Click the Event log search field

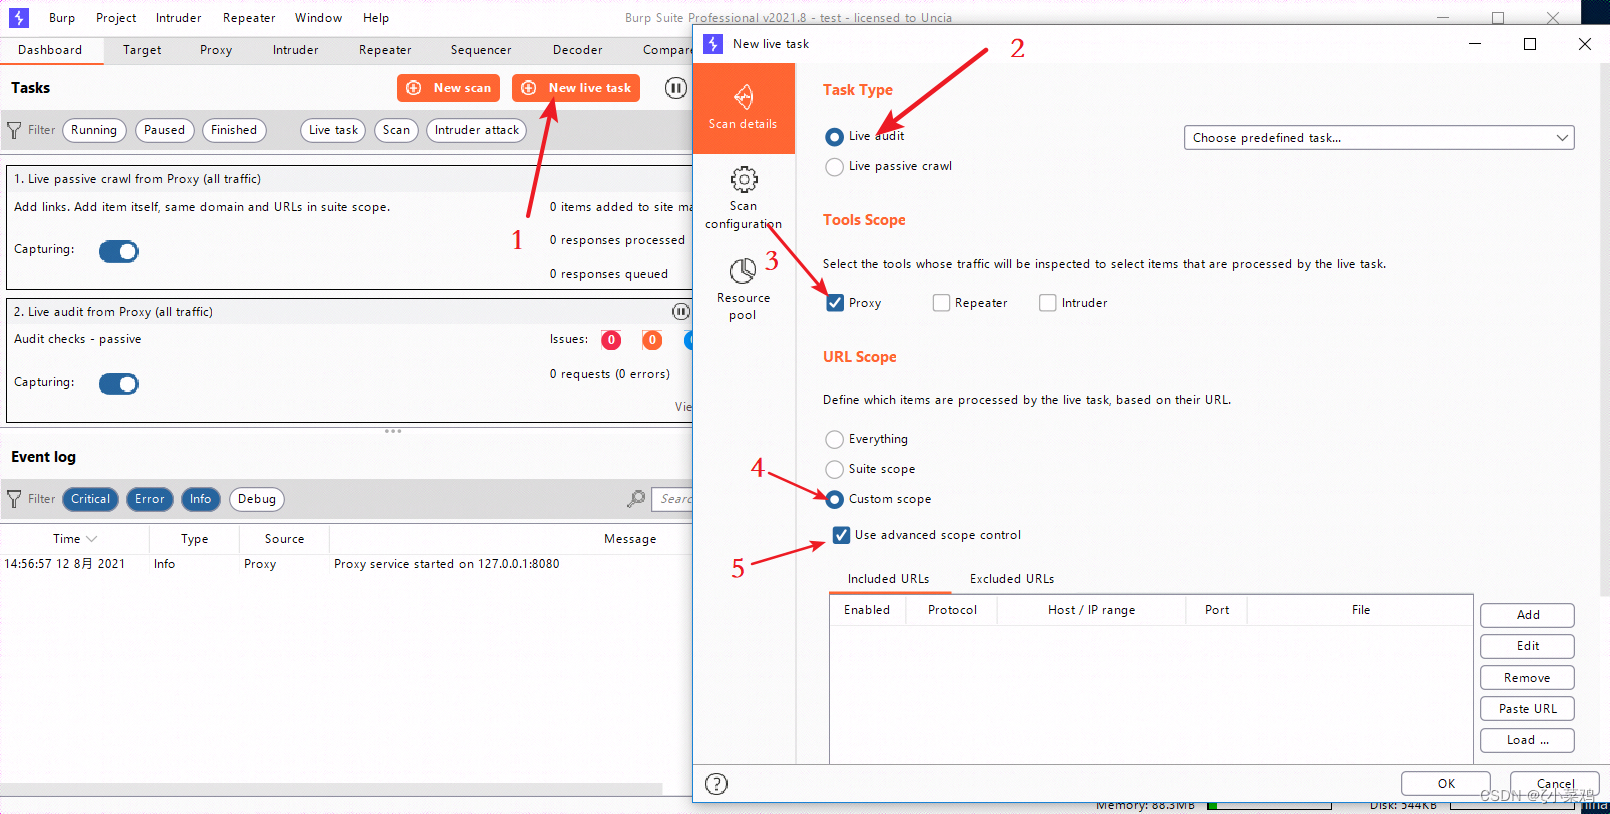pos(673,499)
